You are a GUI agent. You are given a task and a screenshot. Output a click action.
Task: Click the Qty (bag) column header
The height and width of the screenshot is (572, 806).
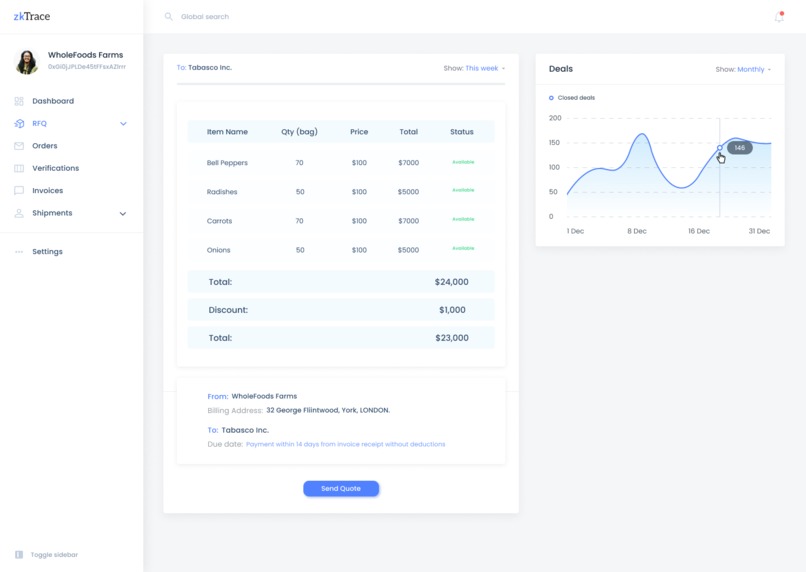[299, 132]
